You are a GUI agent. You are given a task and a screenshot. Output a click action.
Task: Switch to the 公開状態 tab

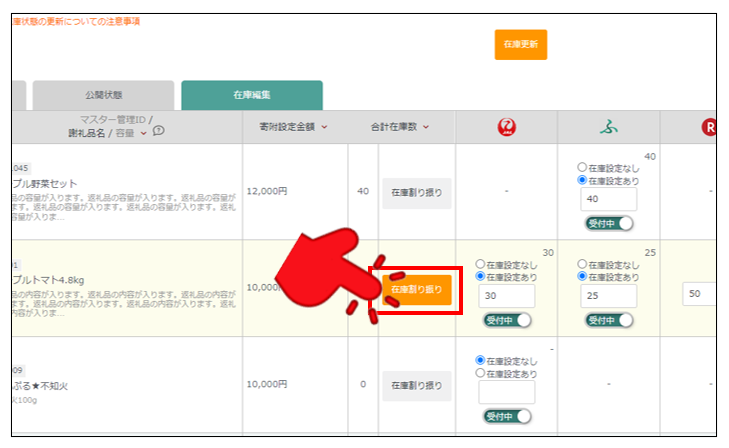104,96
